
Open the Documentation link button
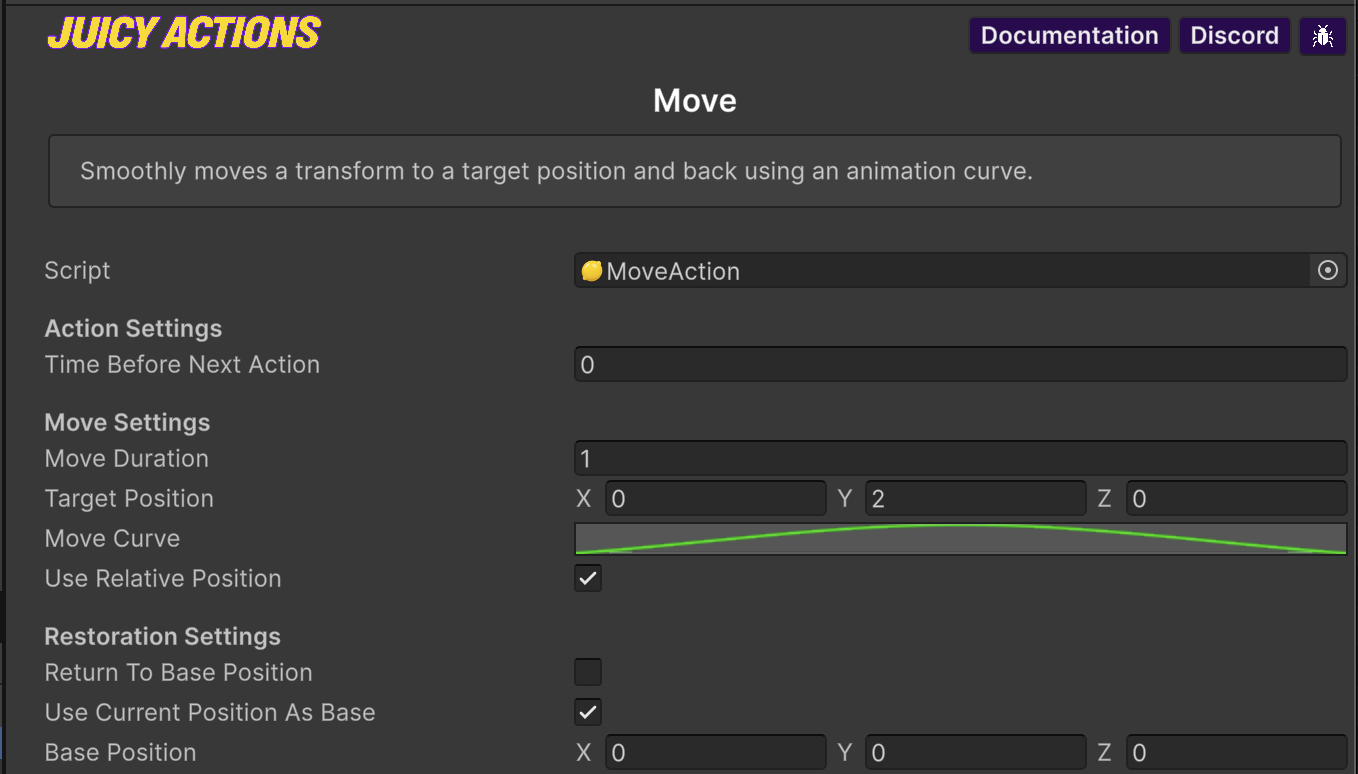[x=1069, y=36]
